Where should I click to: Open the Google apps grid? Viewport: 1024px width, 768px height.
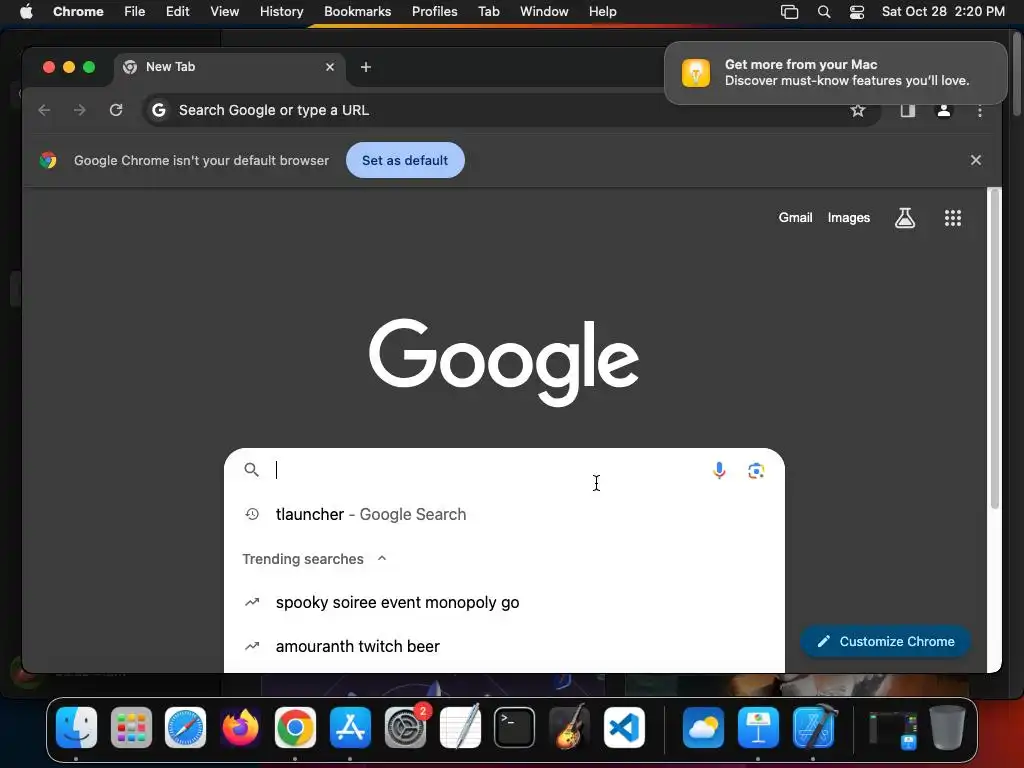click(953, 218)
